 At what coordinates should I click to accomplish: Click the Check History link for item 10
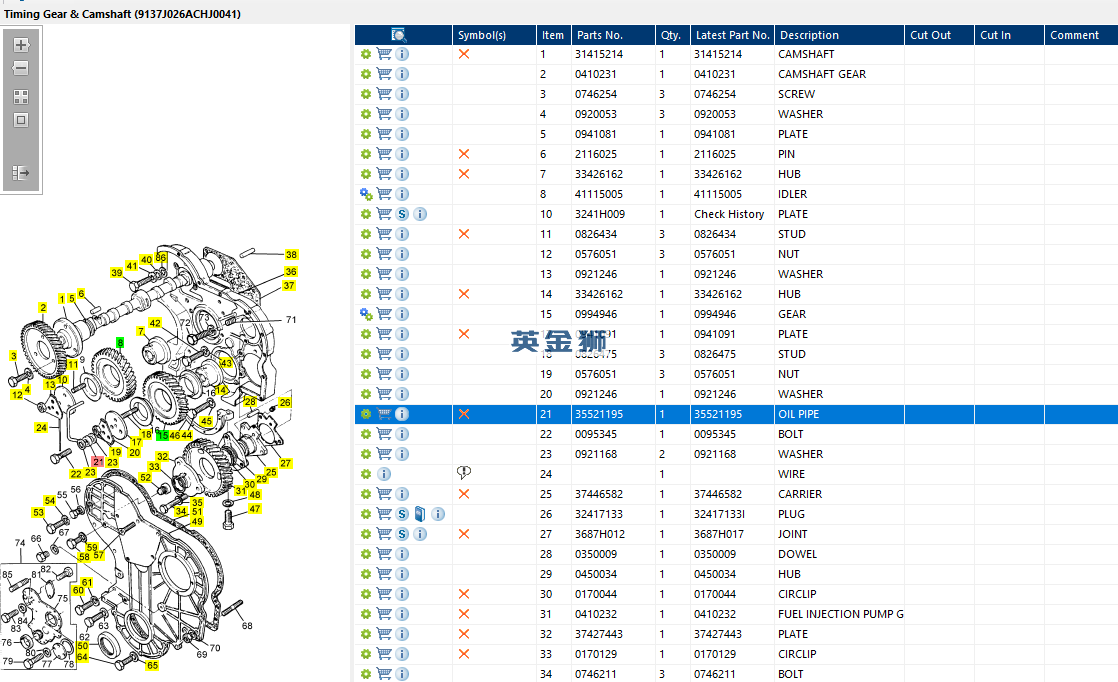(729, 214)
